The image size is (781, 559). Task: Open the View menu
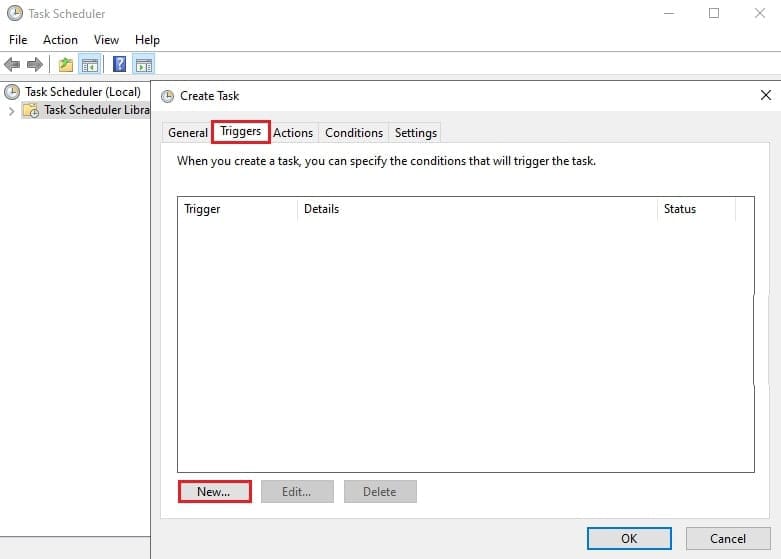(106, 40)
